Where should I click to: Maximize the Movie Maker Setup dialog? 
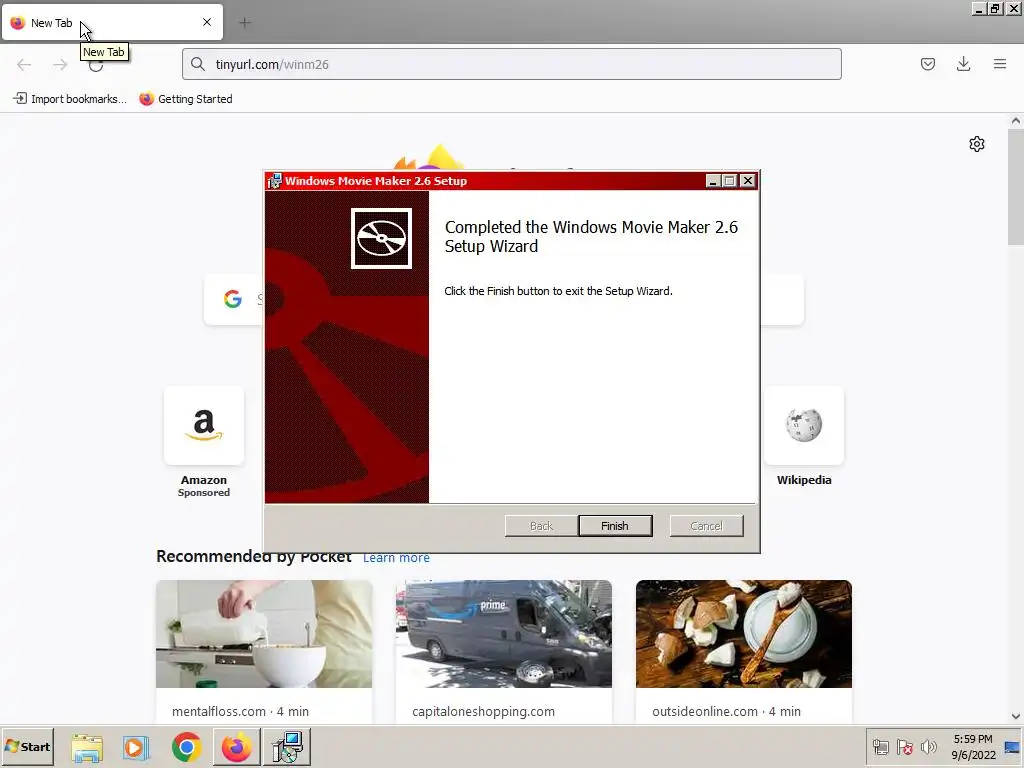tap(730, 181)
